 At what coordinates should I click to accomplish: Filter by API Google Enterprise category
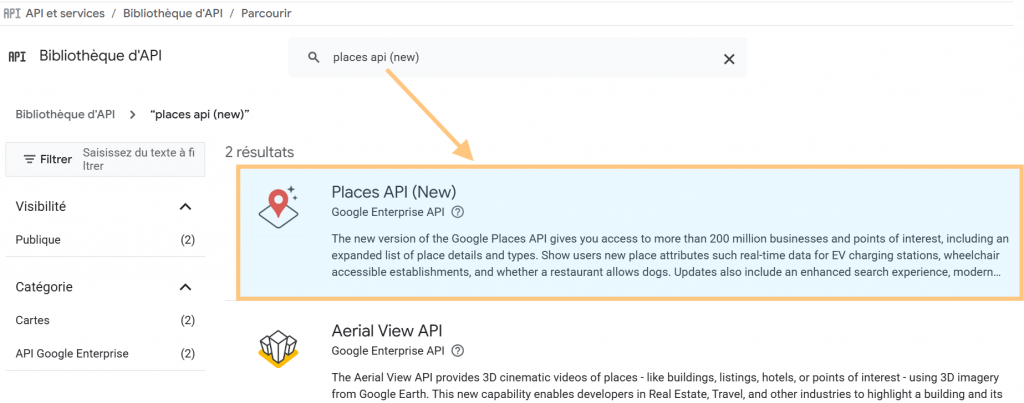point(72,353)
